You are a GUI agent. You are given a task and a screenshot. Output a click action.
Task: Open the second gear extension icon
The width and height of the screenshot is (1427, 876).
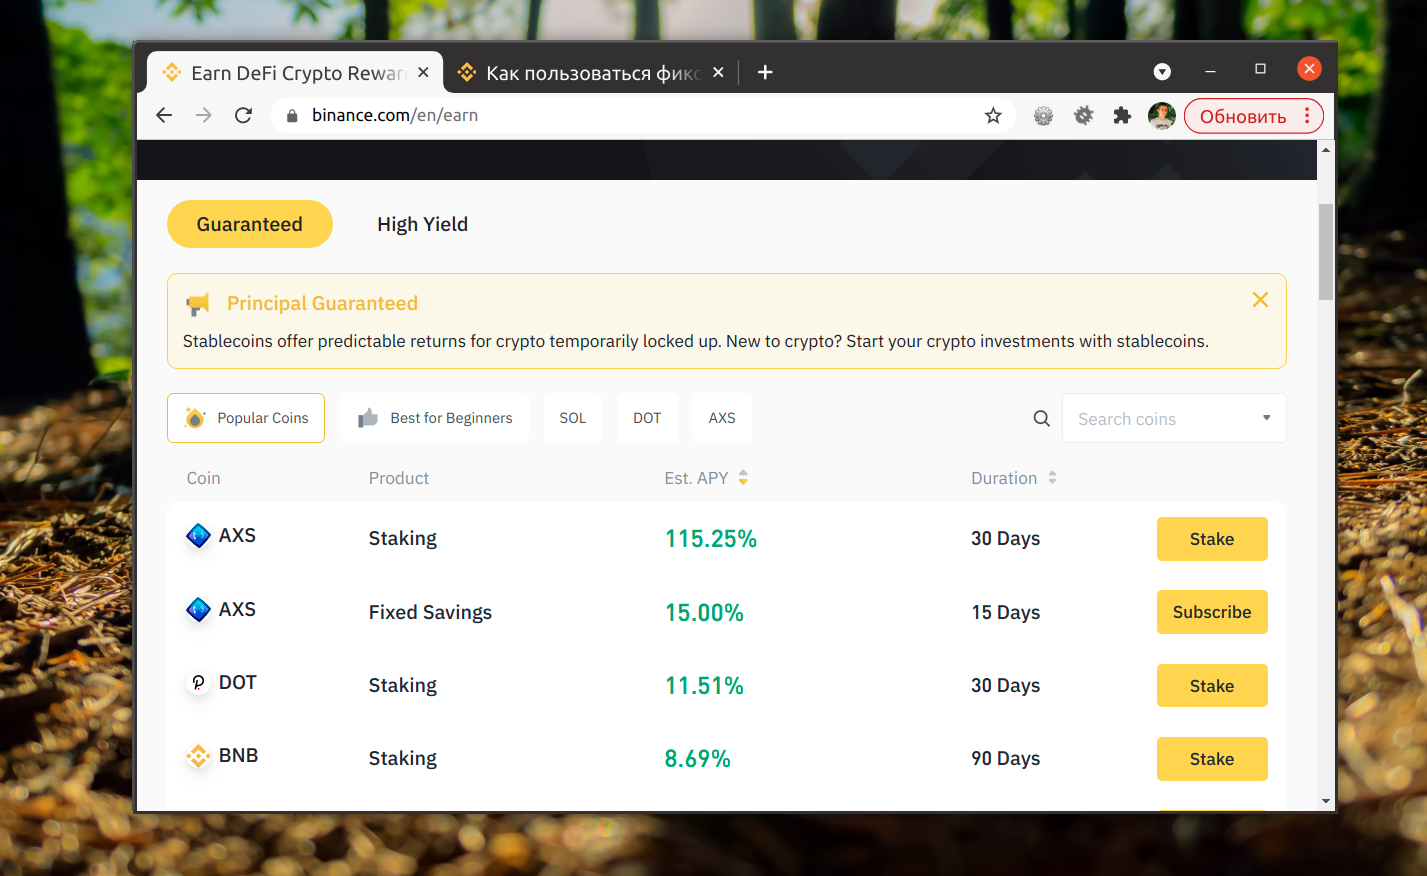[x=1083, y=116]
